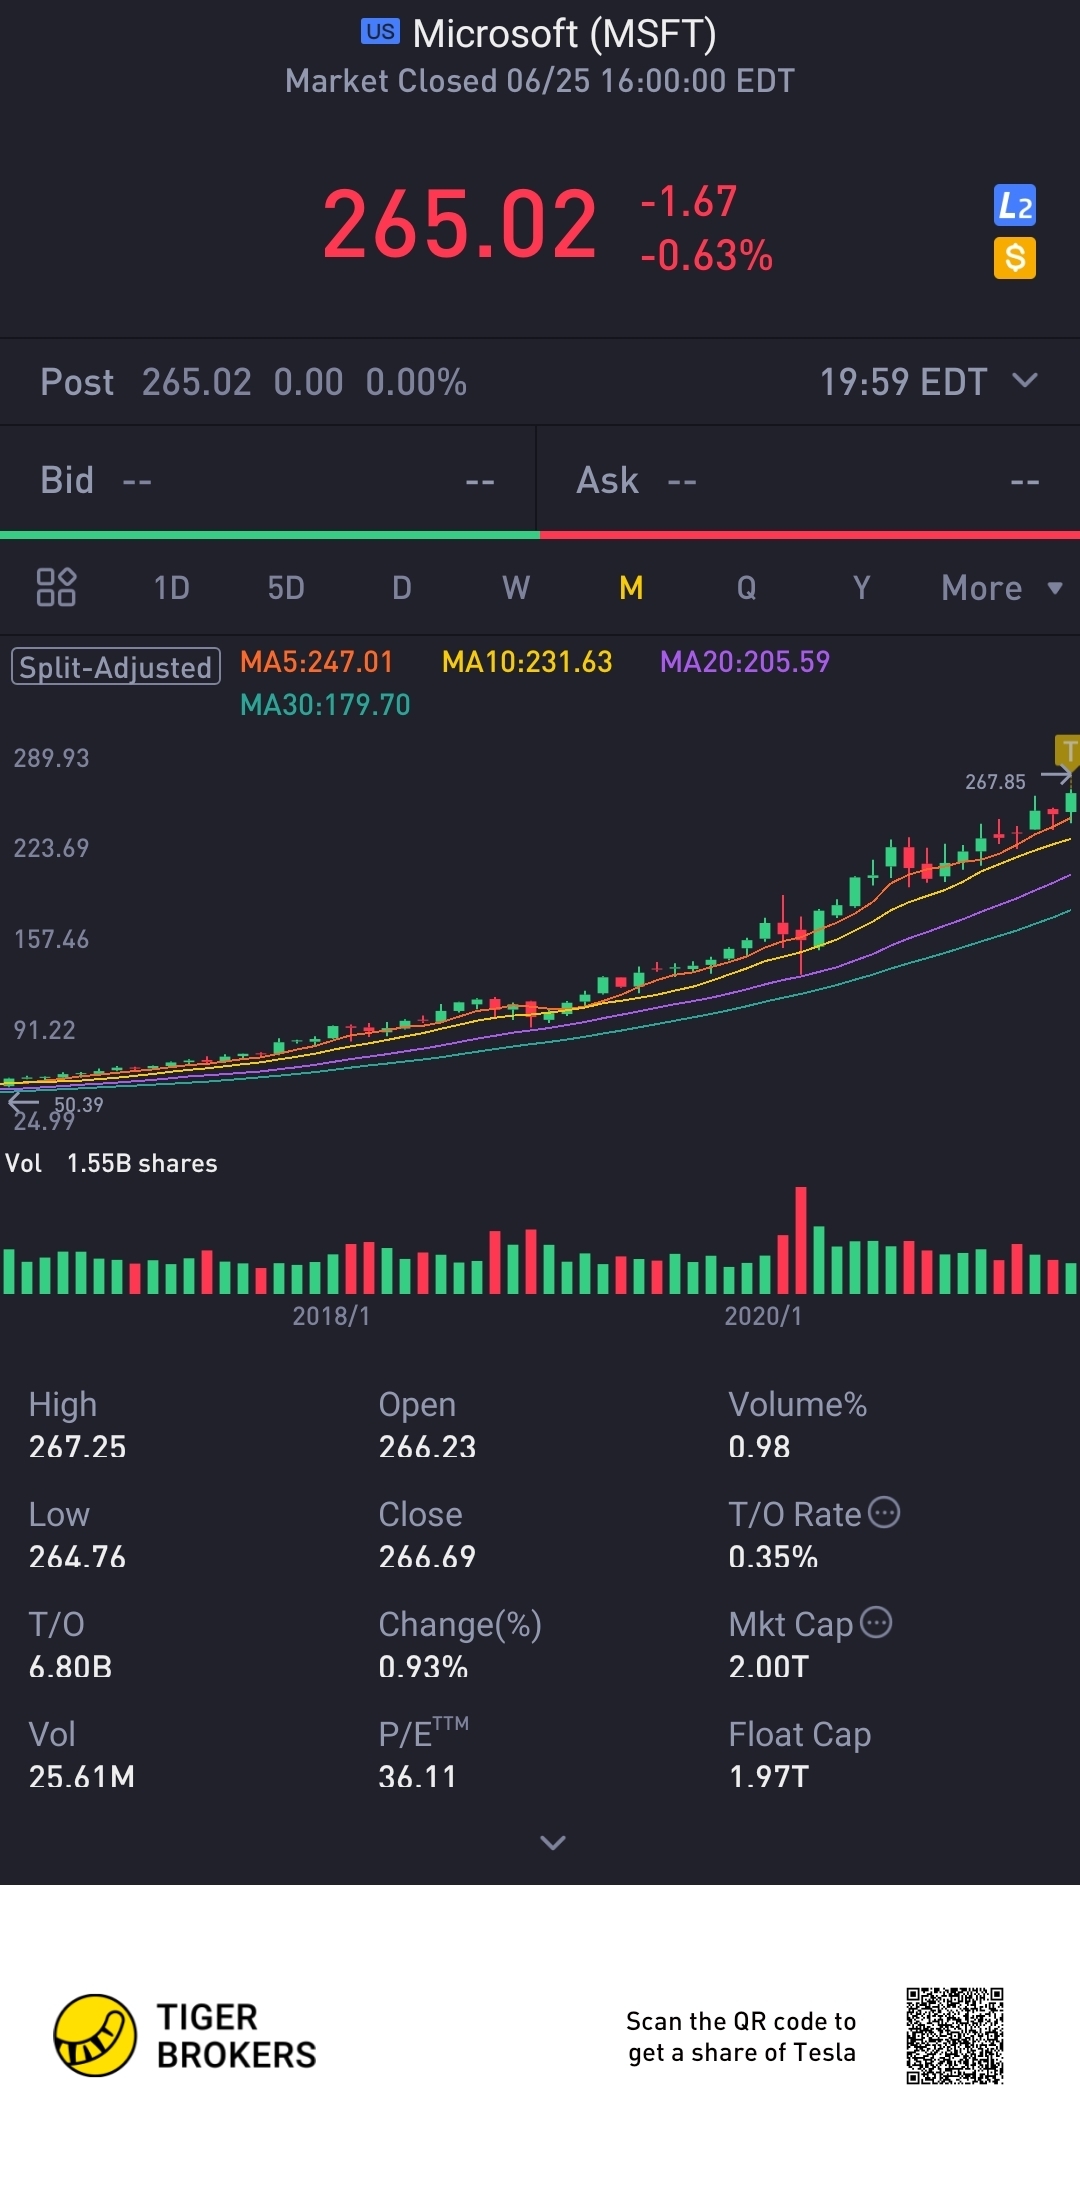Tap the MA30:179.70 indicator label
The height and width of the screenshot is (2187, 1080).
(x=326, y=705)
